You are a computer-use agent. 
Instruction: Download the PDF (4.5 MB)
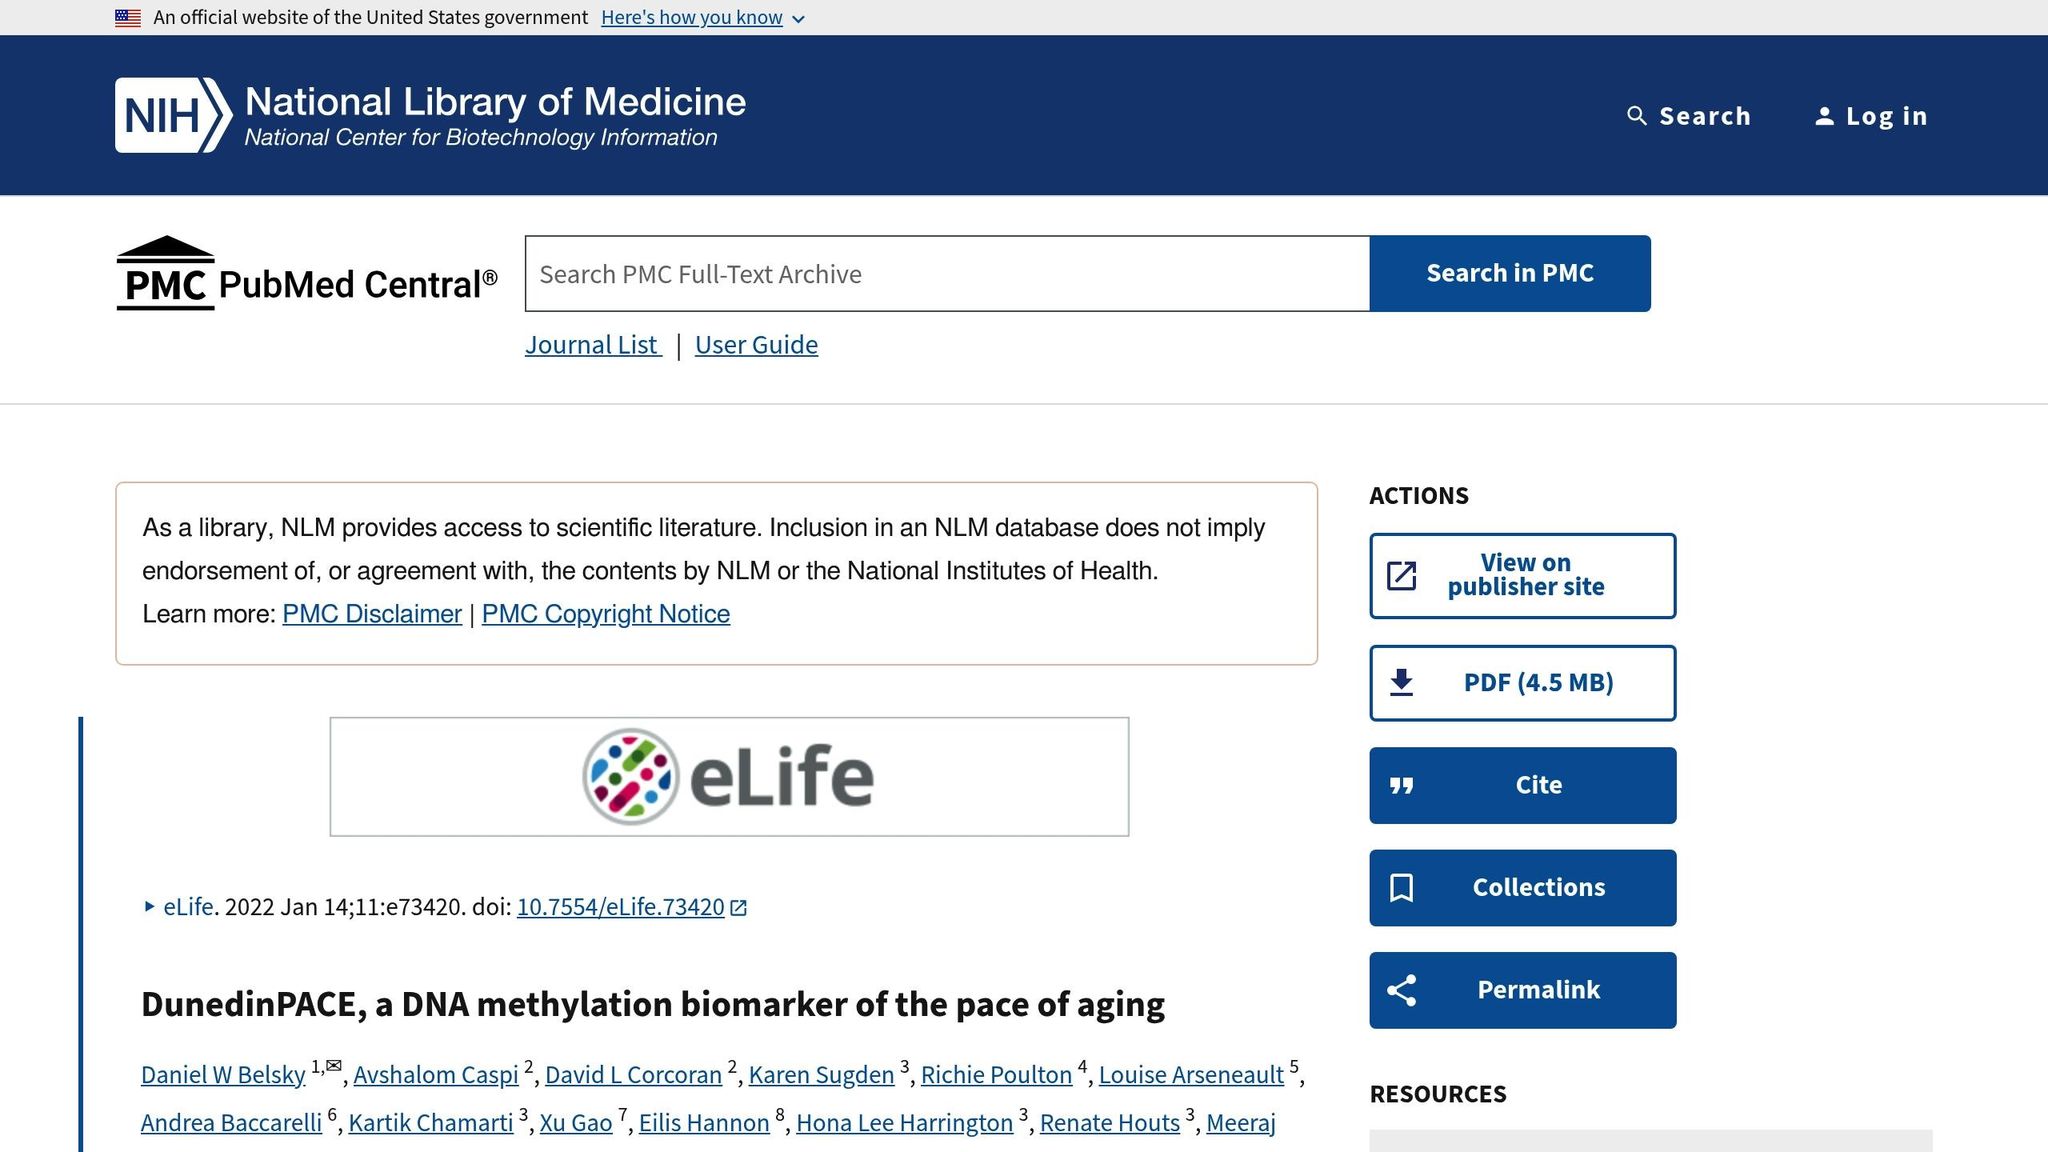pyautogui.click(x=1523, y=683)
